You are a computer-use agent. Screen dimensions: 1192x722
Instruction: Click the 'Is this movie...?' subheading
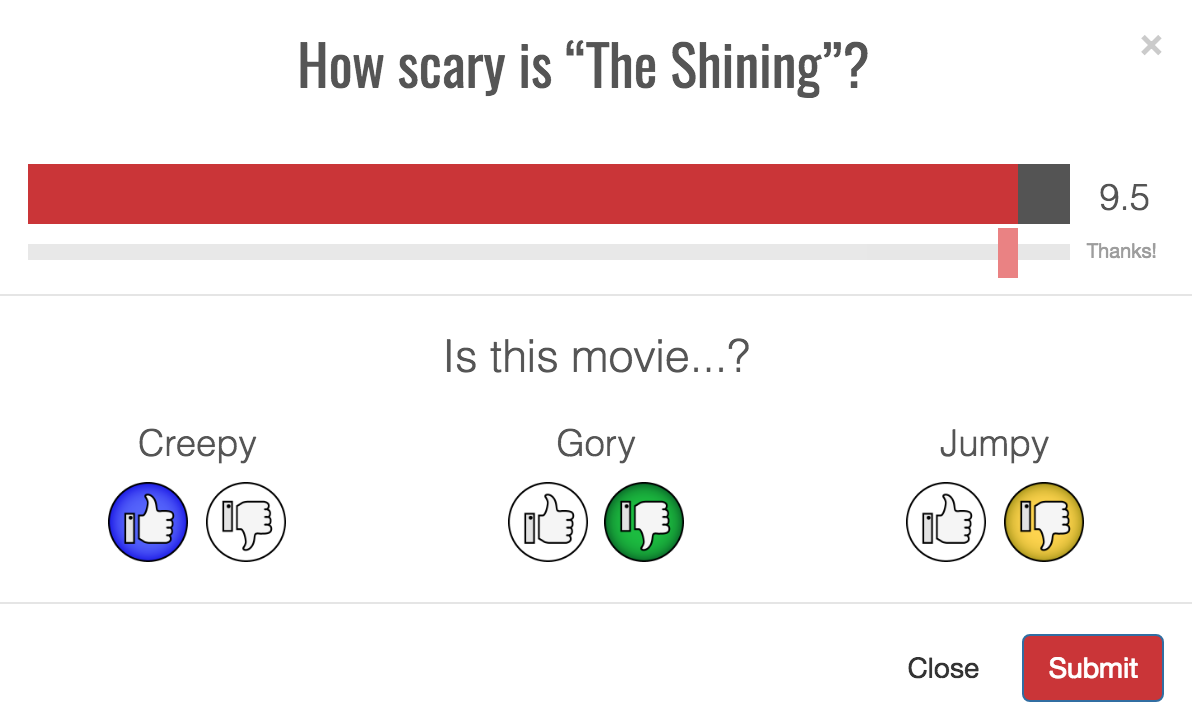pyautogui.click(x=597, y=356)
